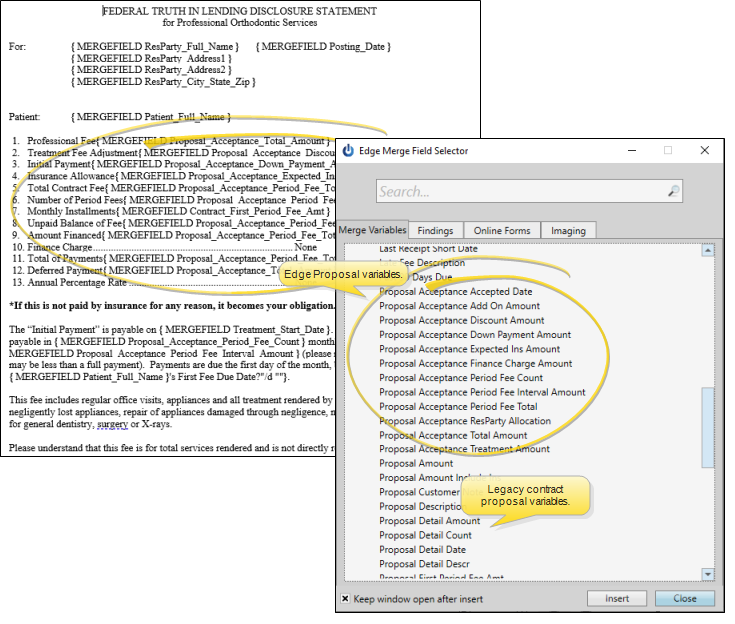Switch to the Findings tab
Screen dimensions: 735x624
tap(435, 231)
